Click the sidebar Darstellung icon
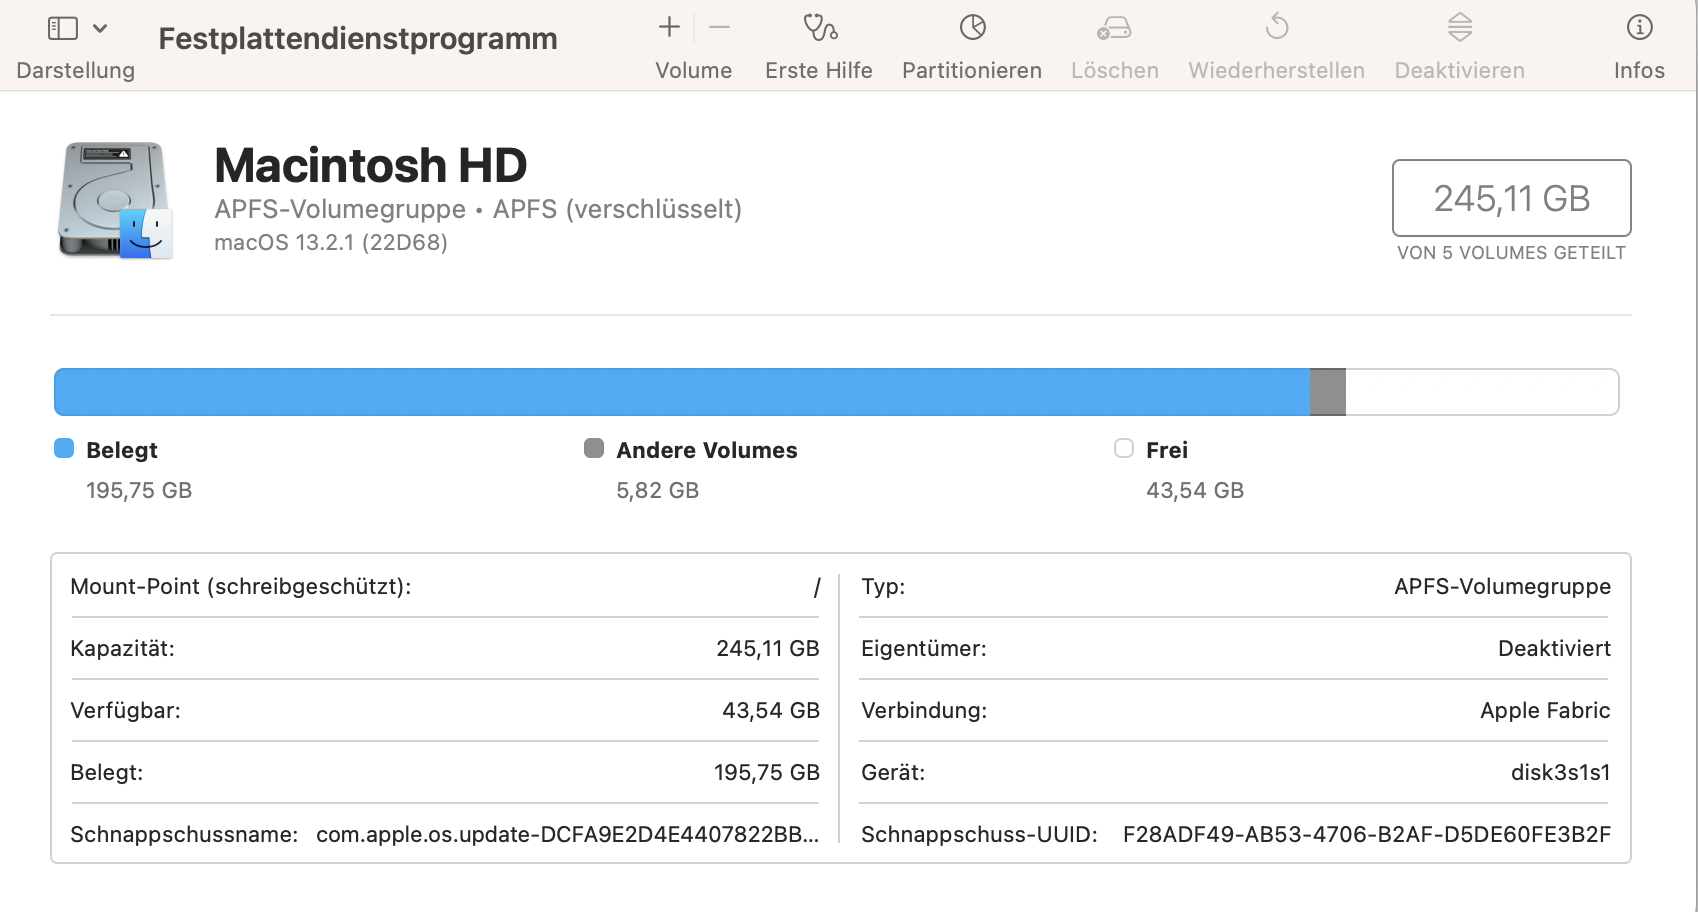Screen dimensions: 1698x912 (63, 28)
